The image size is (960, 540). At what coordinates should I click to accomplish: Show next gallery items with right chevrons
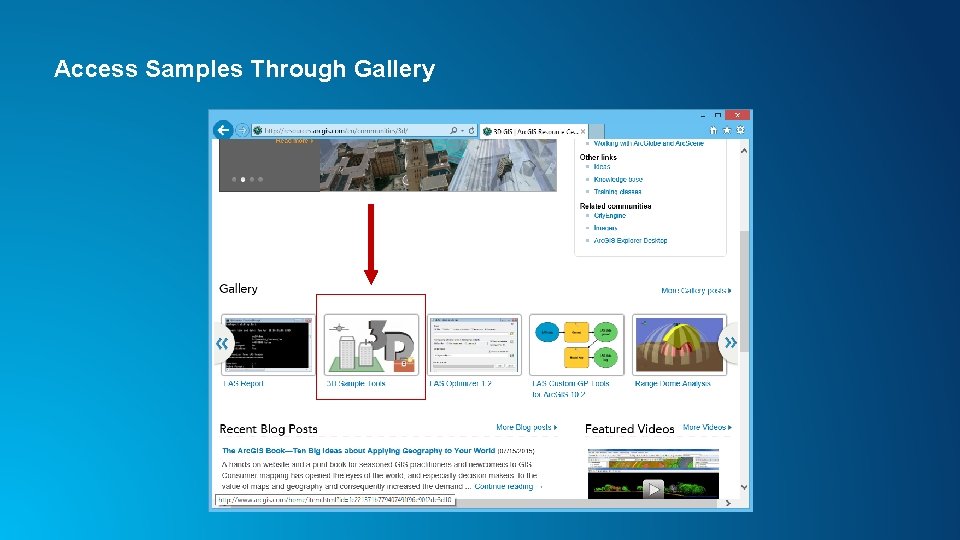pos(730,342)
